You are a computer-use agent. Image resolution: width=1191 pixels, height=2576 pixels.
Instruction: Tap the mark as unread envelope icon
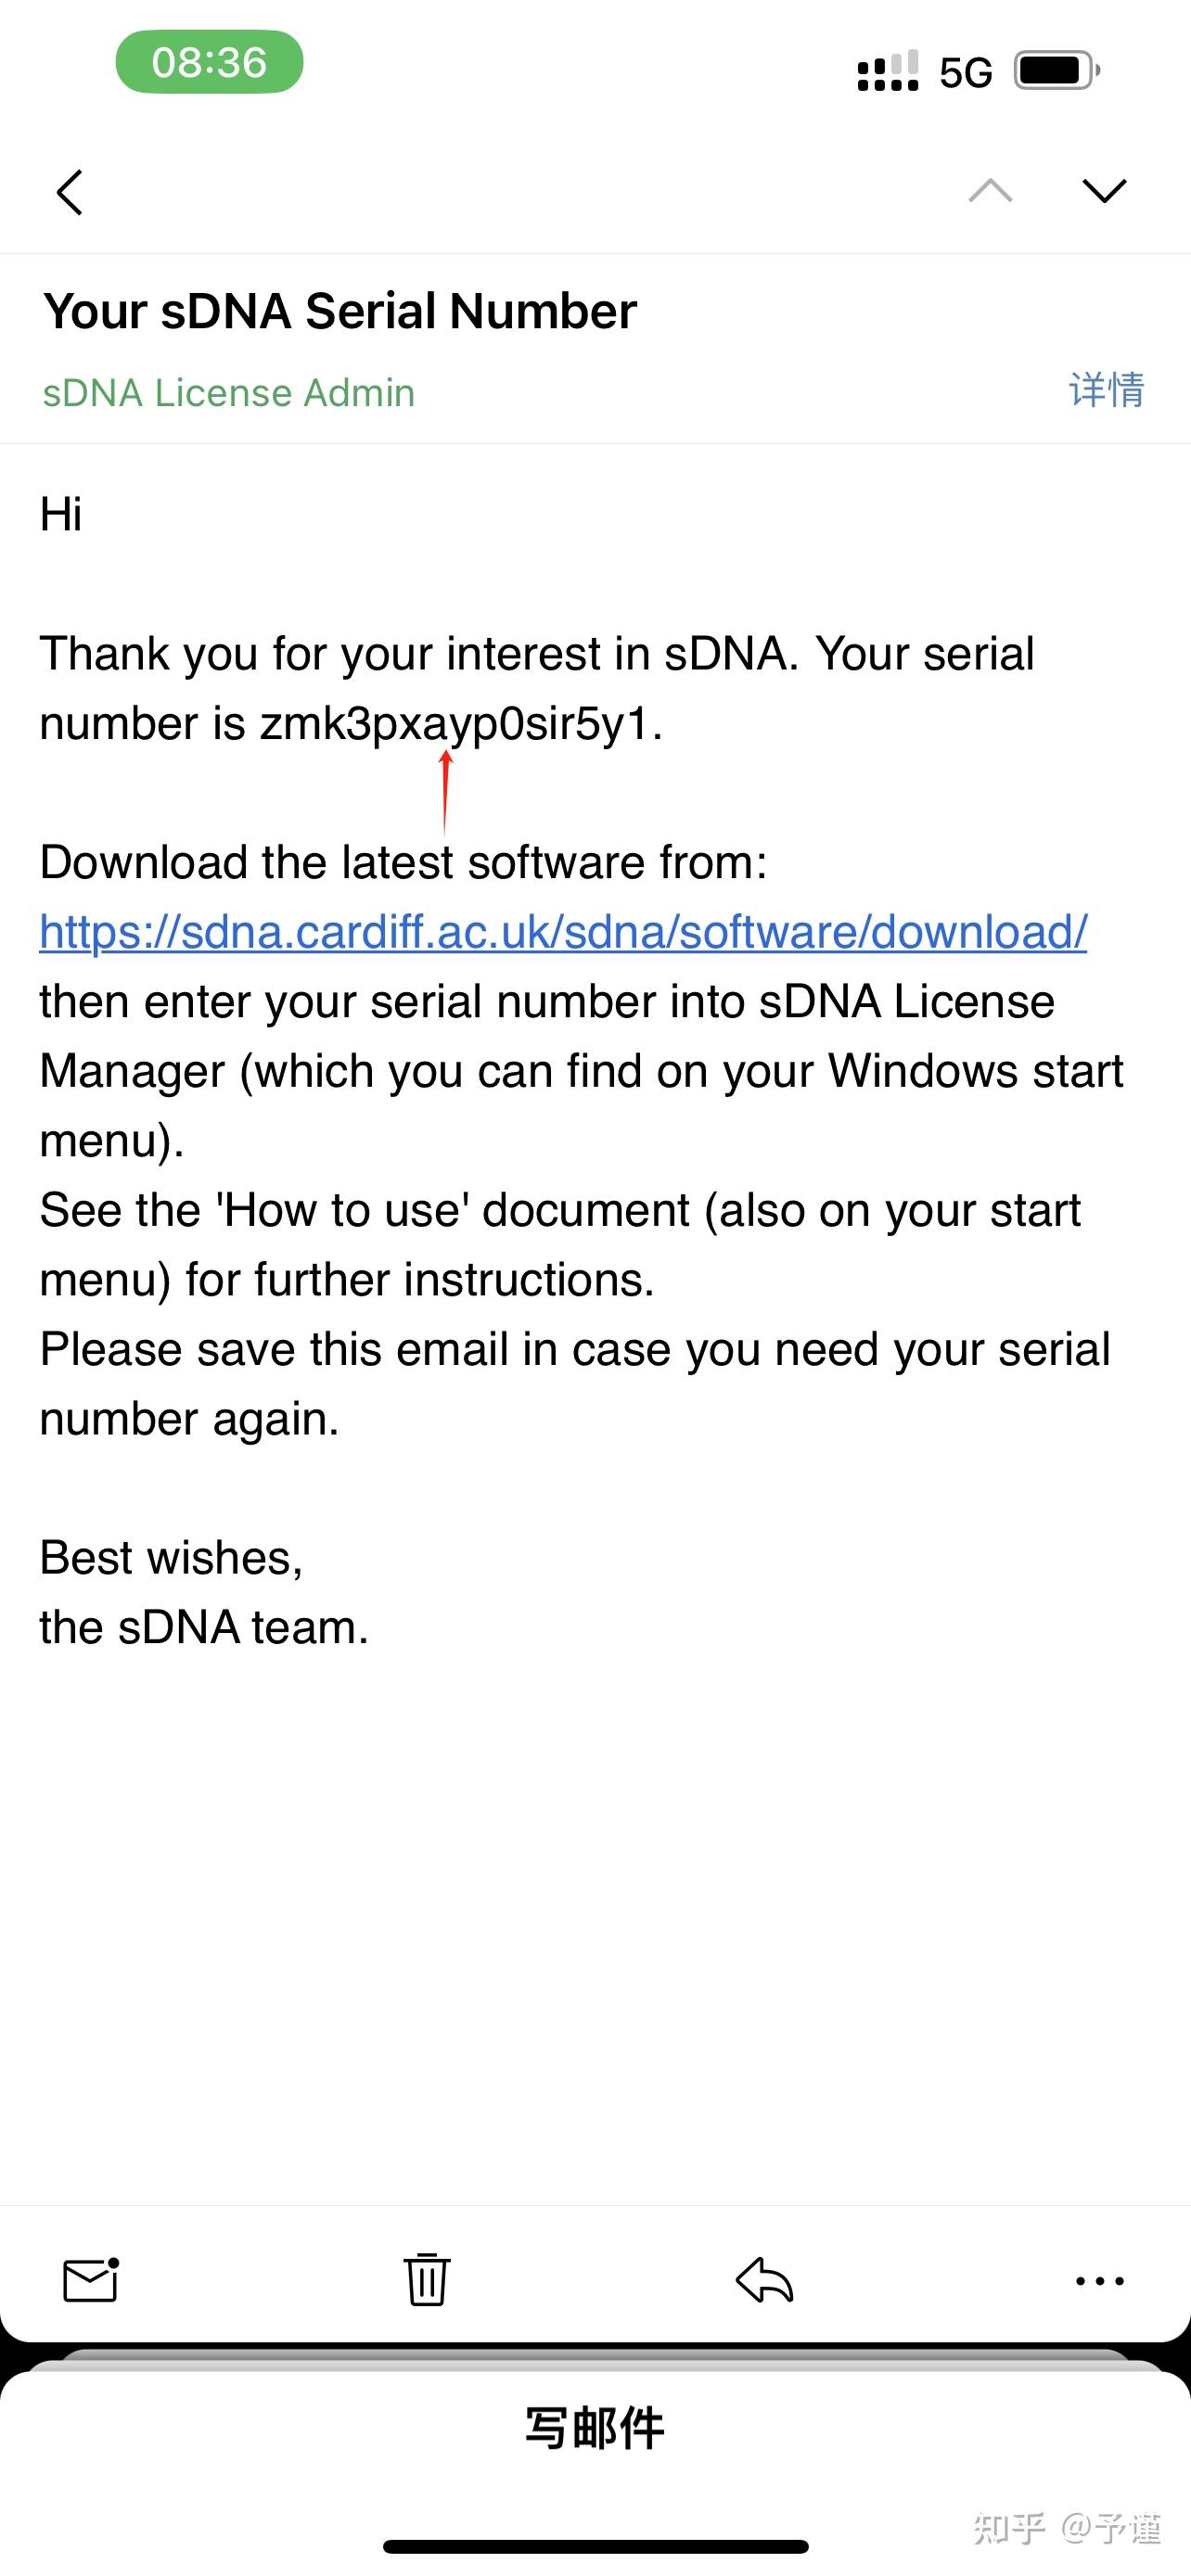[x=91, y=2280]
